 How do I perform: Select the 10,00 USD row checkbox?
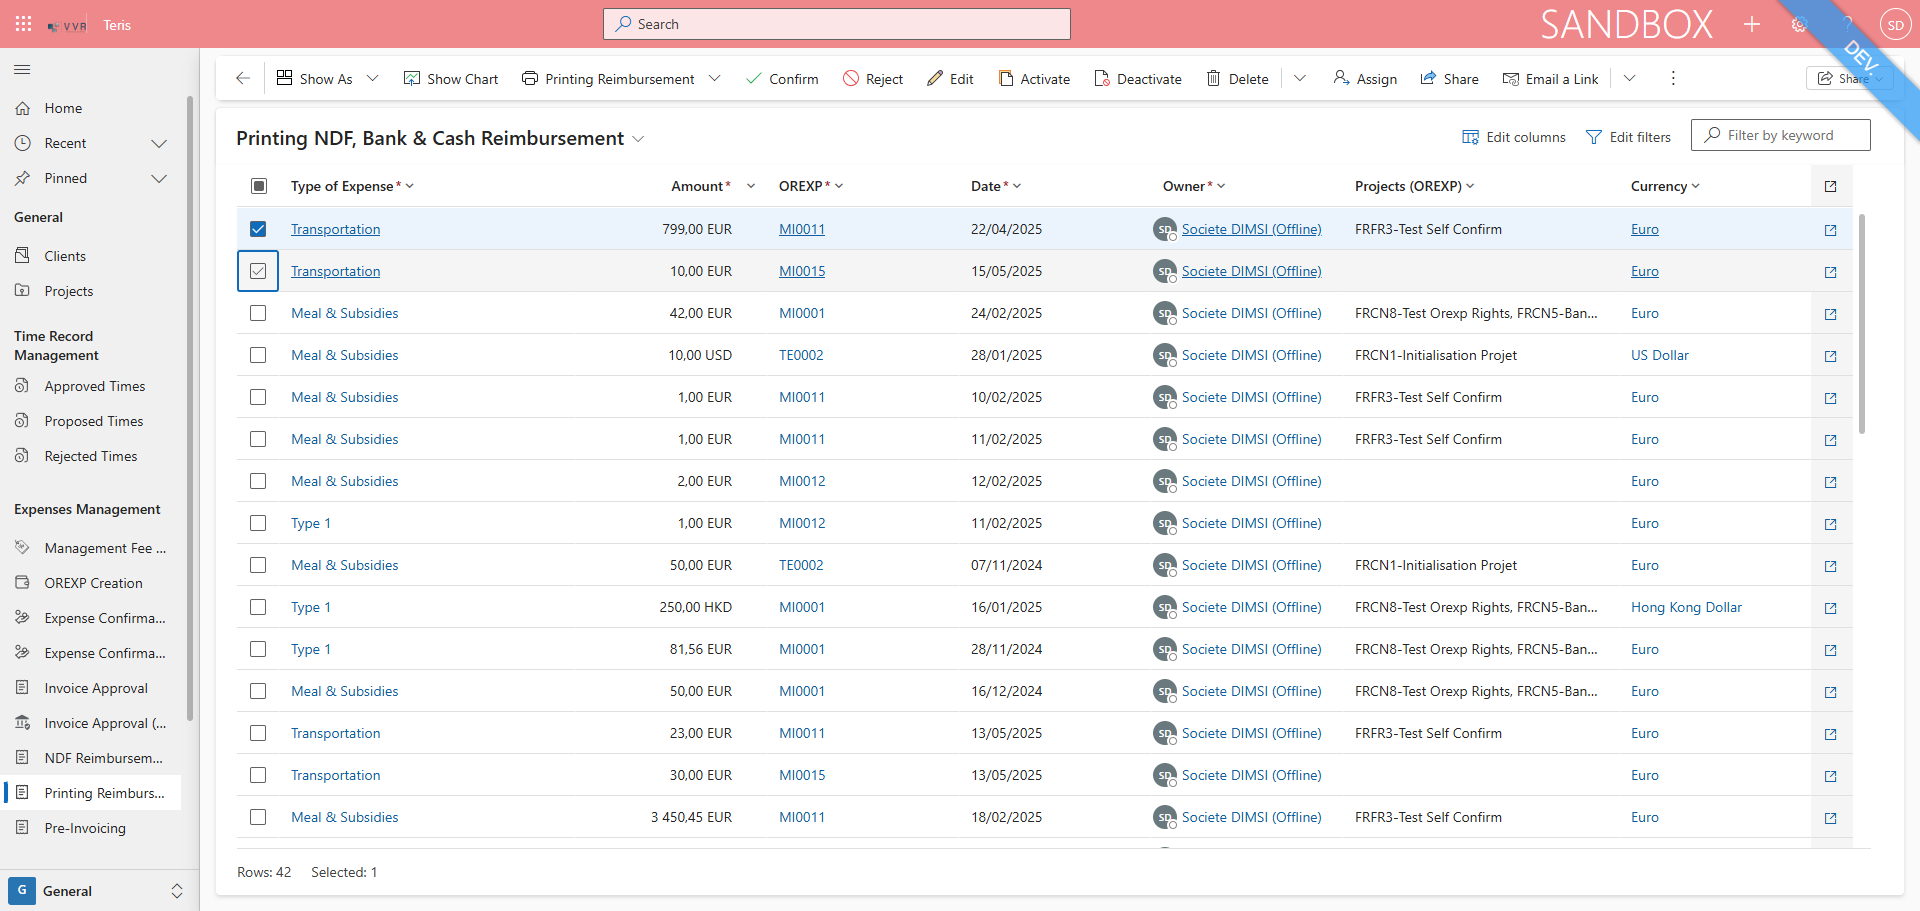(258, 355)
